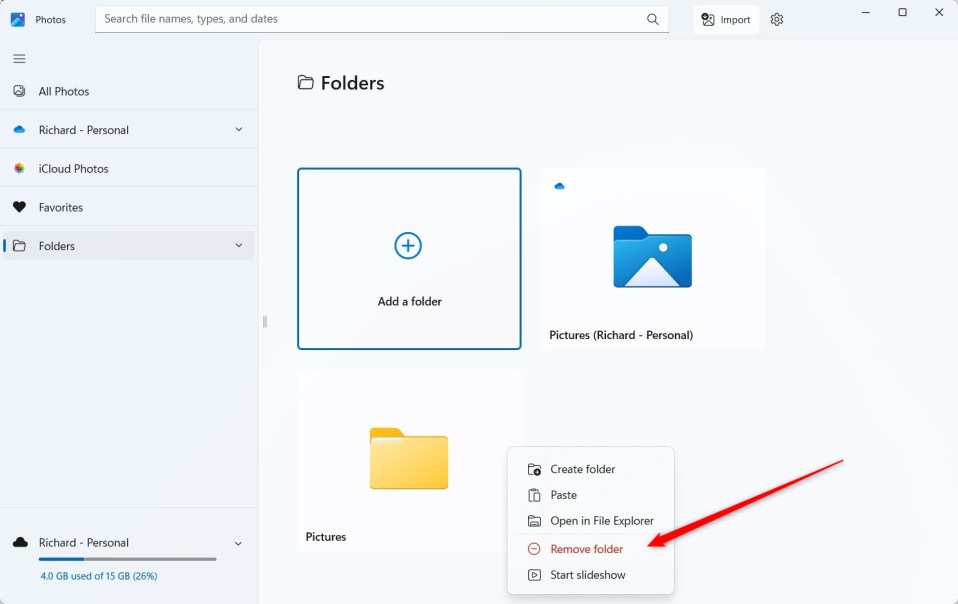
Task: Click the blue Pictures OneDrive folder icon
Action: [653, 257]
